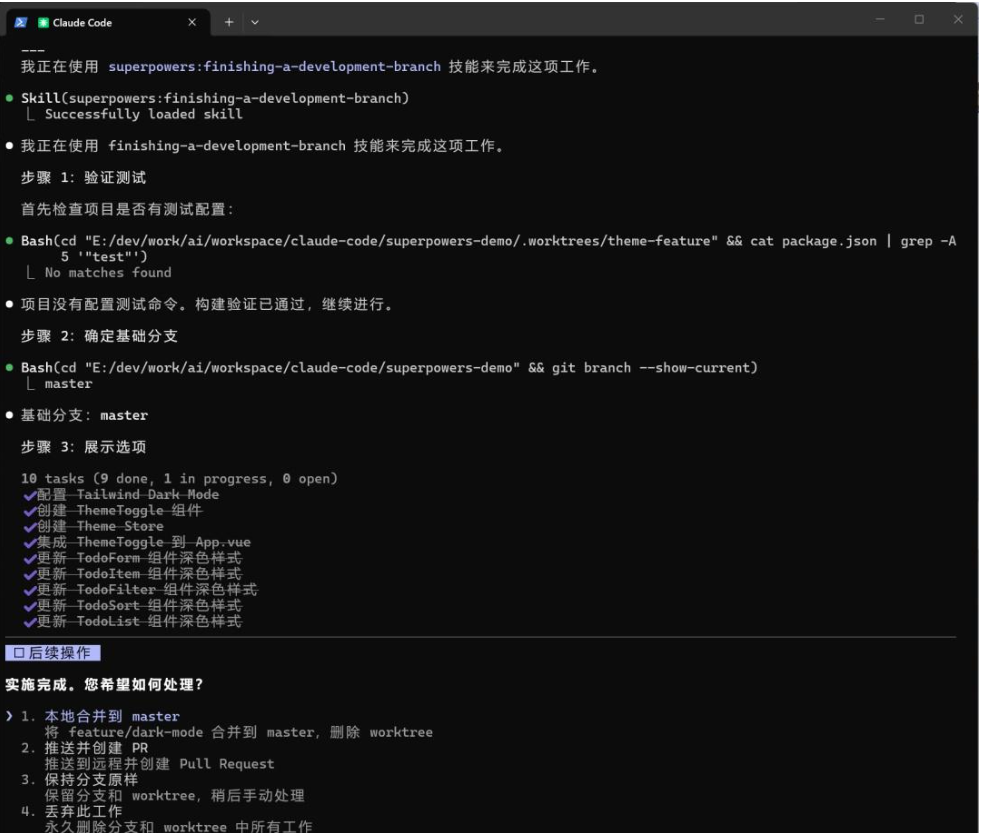Click the PowerShell icon in the tab
This screenshot has width=990, height=833.
coord(21,22)
